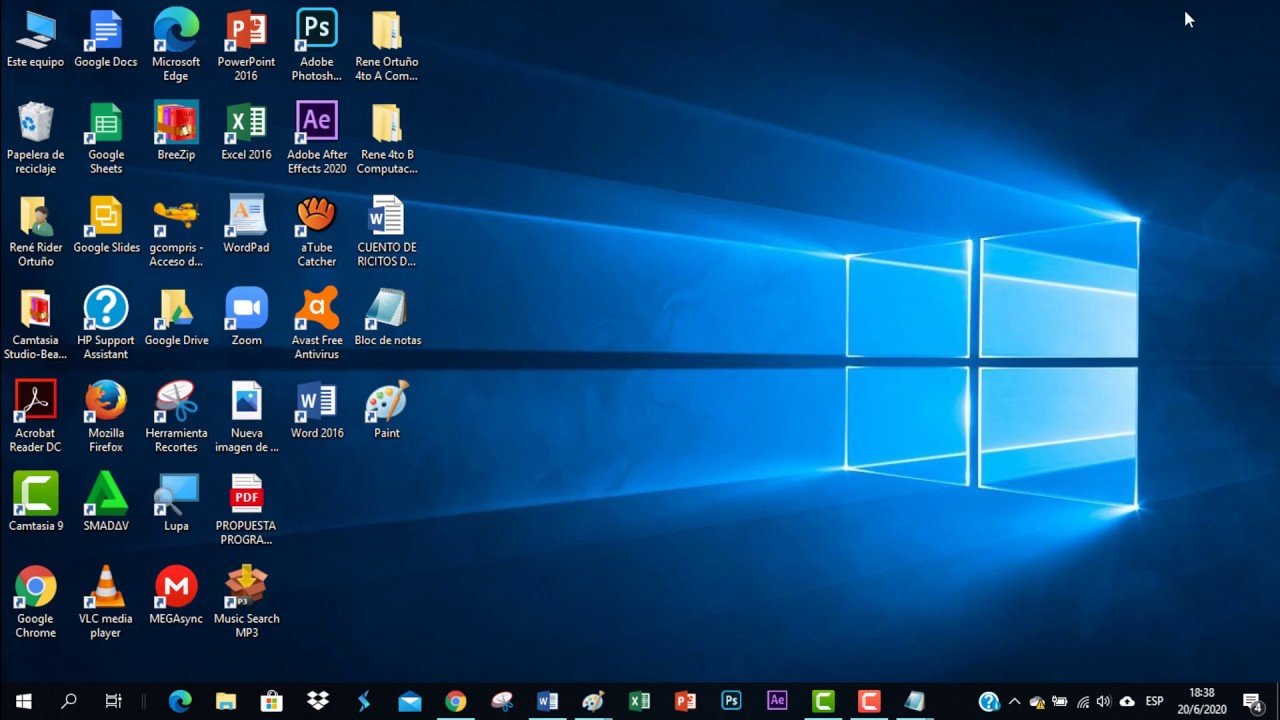Open the green Camtasia taskbar icon
The height and width of the screenshot is (720, 1280).
click(823, 701)
